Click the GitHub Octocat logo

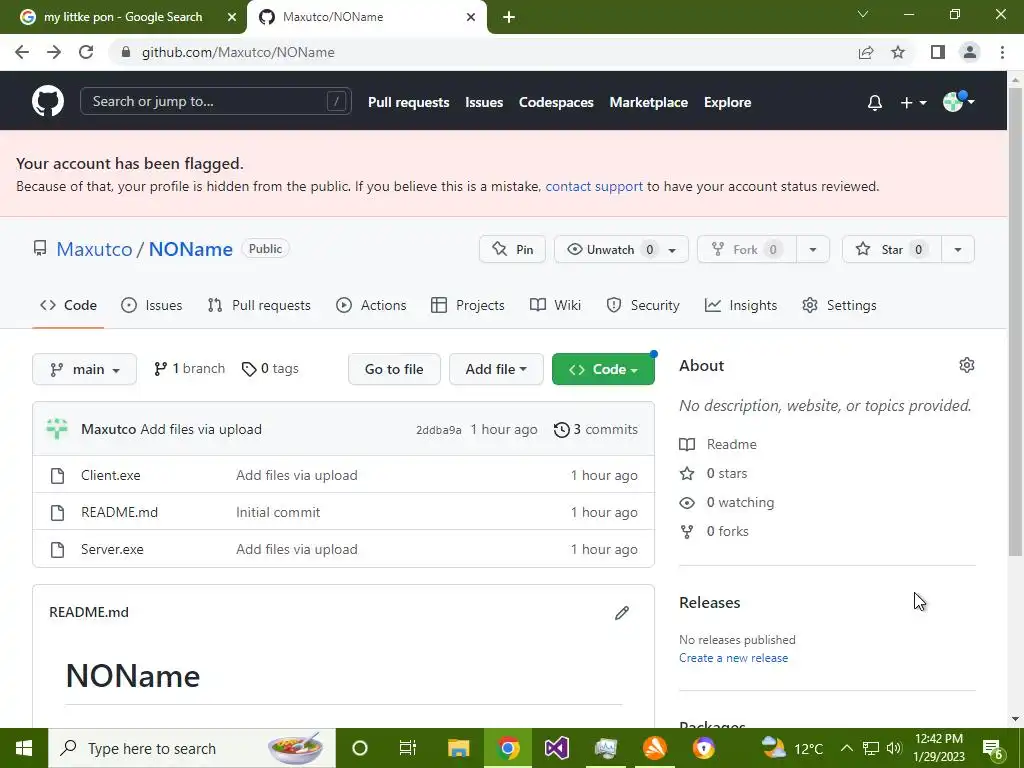point(48,102)
